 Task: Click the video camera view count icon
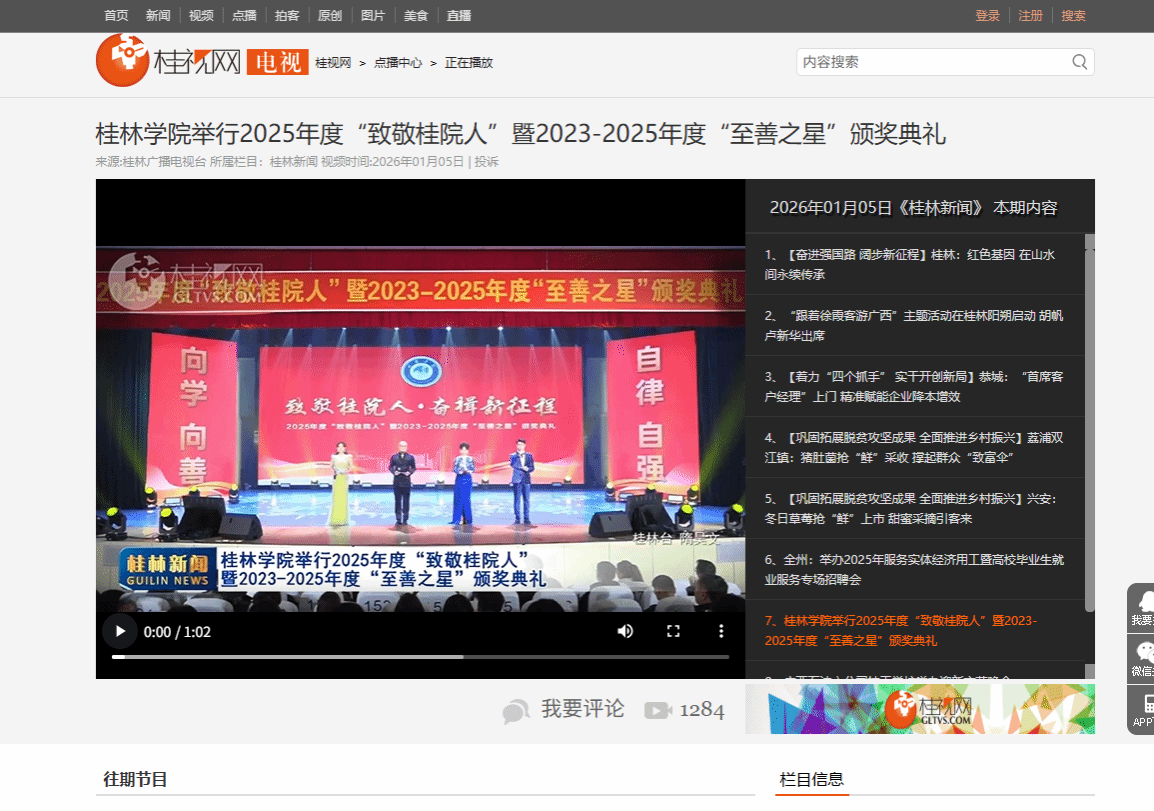657,710
